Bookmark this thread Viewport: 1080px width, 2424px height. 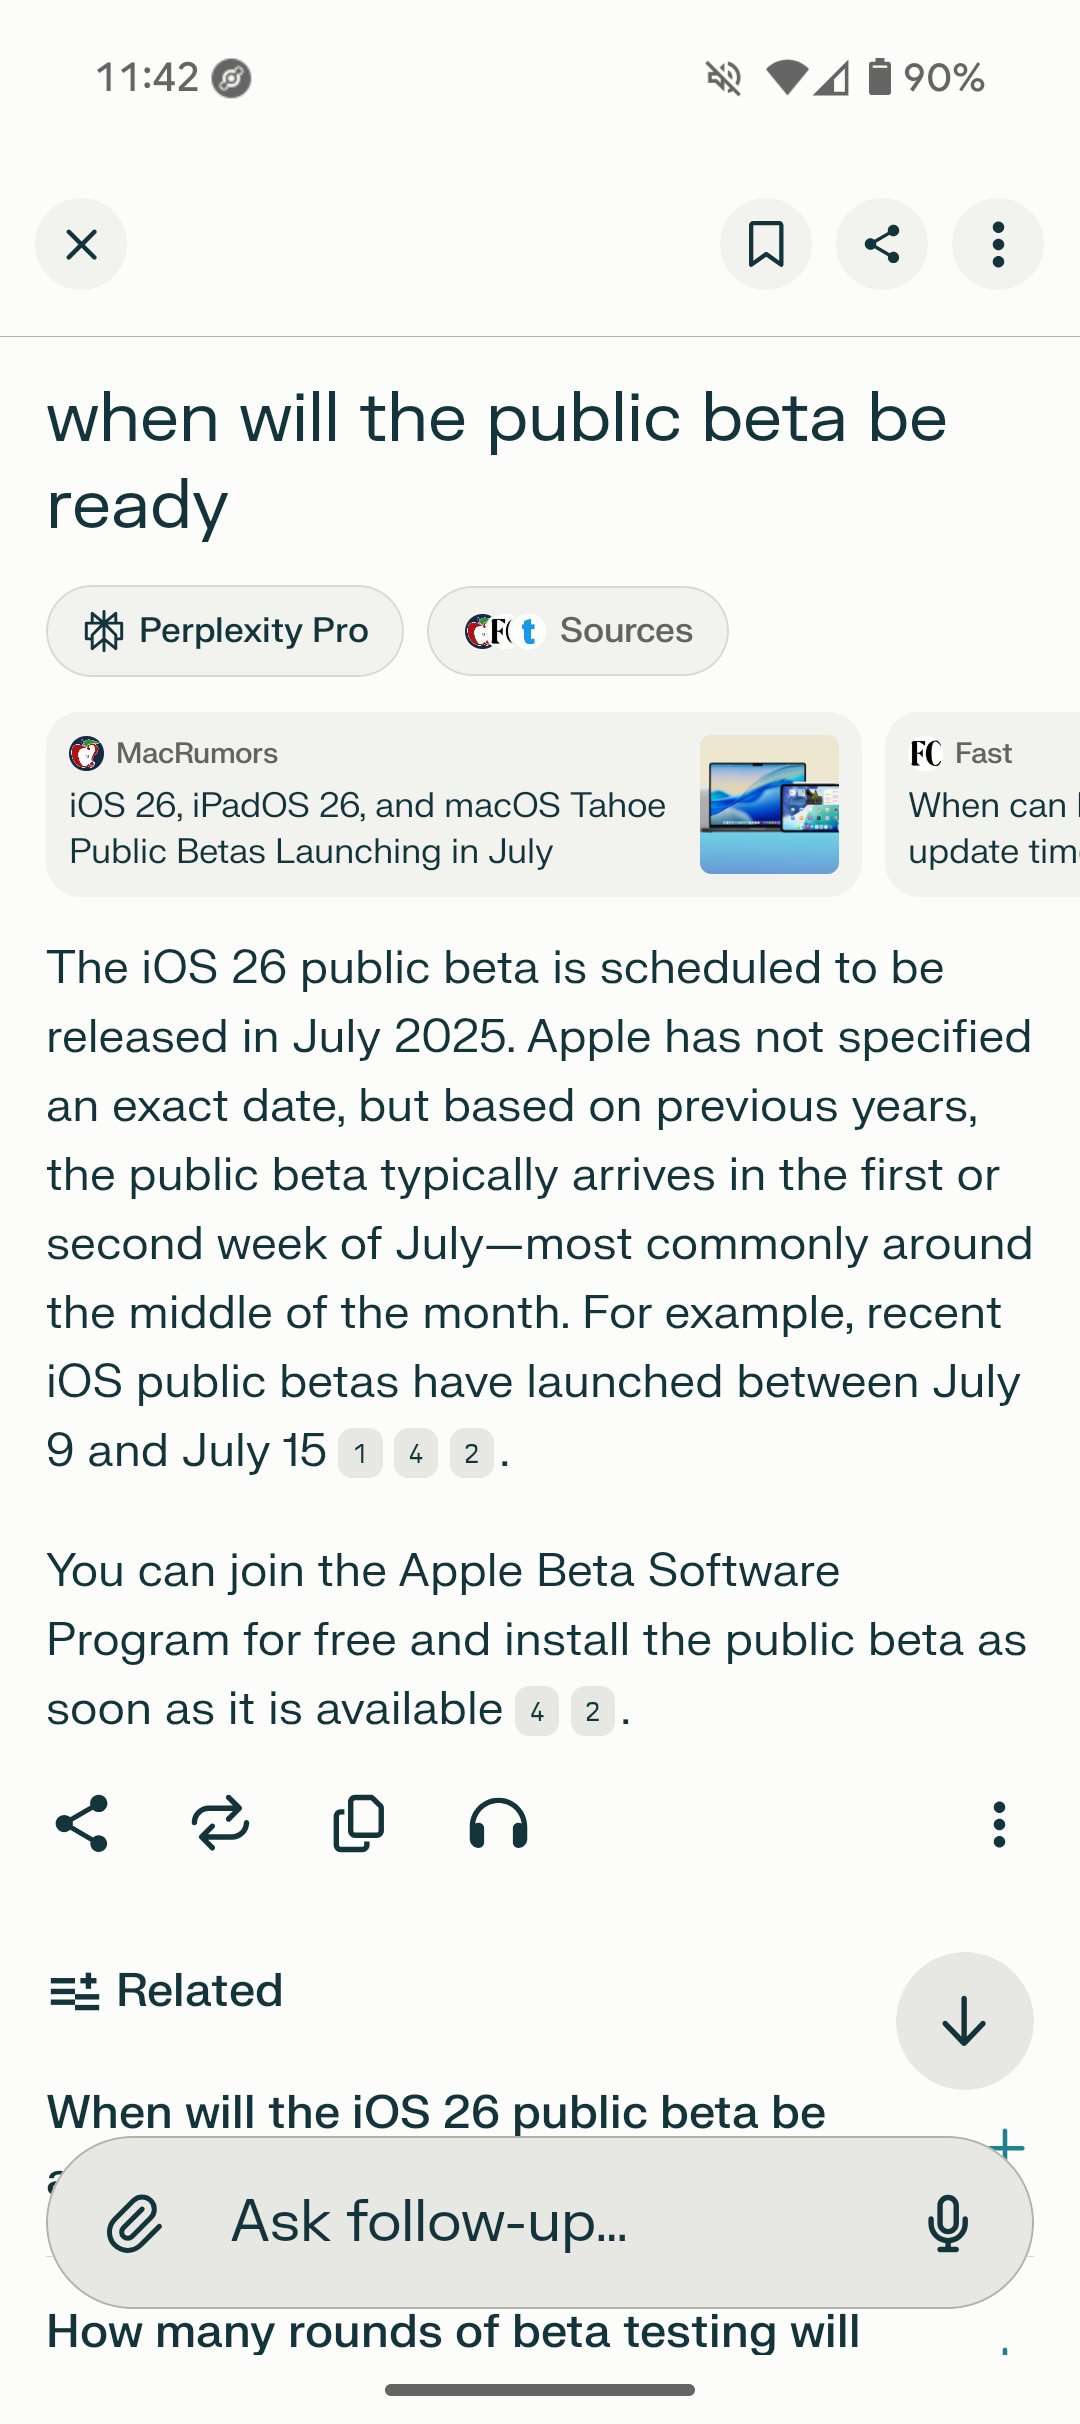766,244
